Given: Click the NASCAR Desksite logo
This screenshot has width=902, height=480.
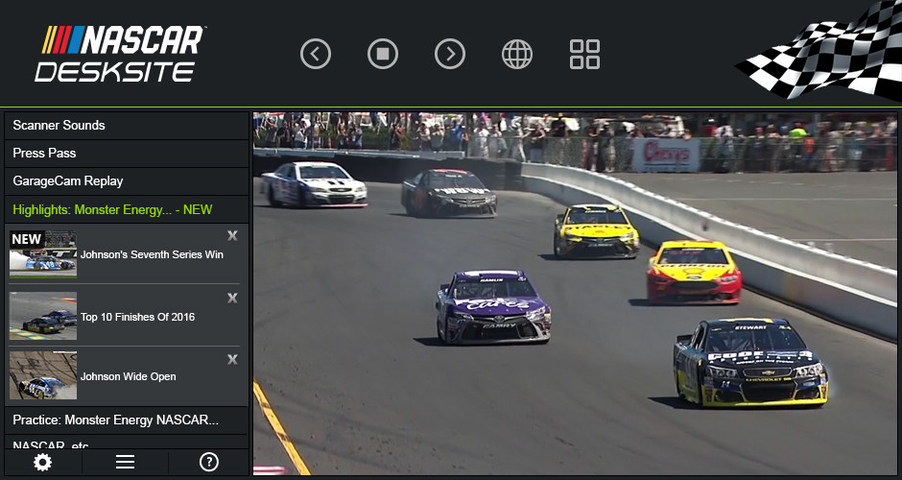Looking at the screenshot, I should coord(120,54).
